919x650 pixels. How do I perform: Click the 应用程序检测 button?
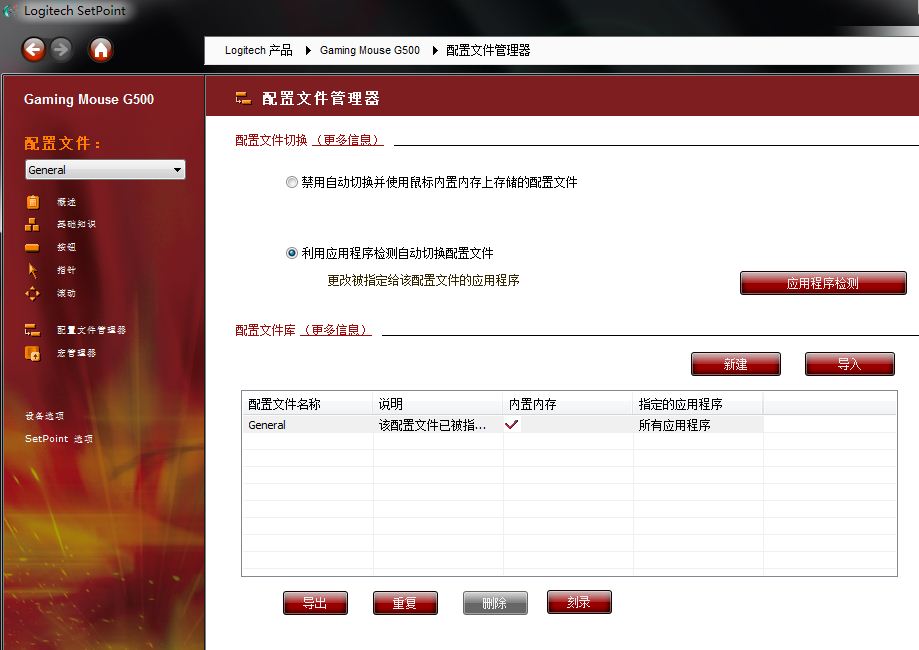822,283
